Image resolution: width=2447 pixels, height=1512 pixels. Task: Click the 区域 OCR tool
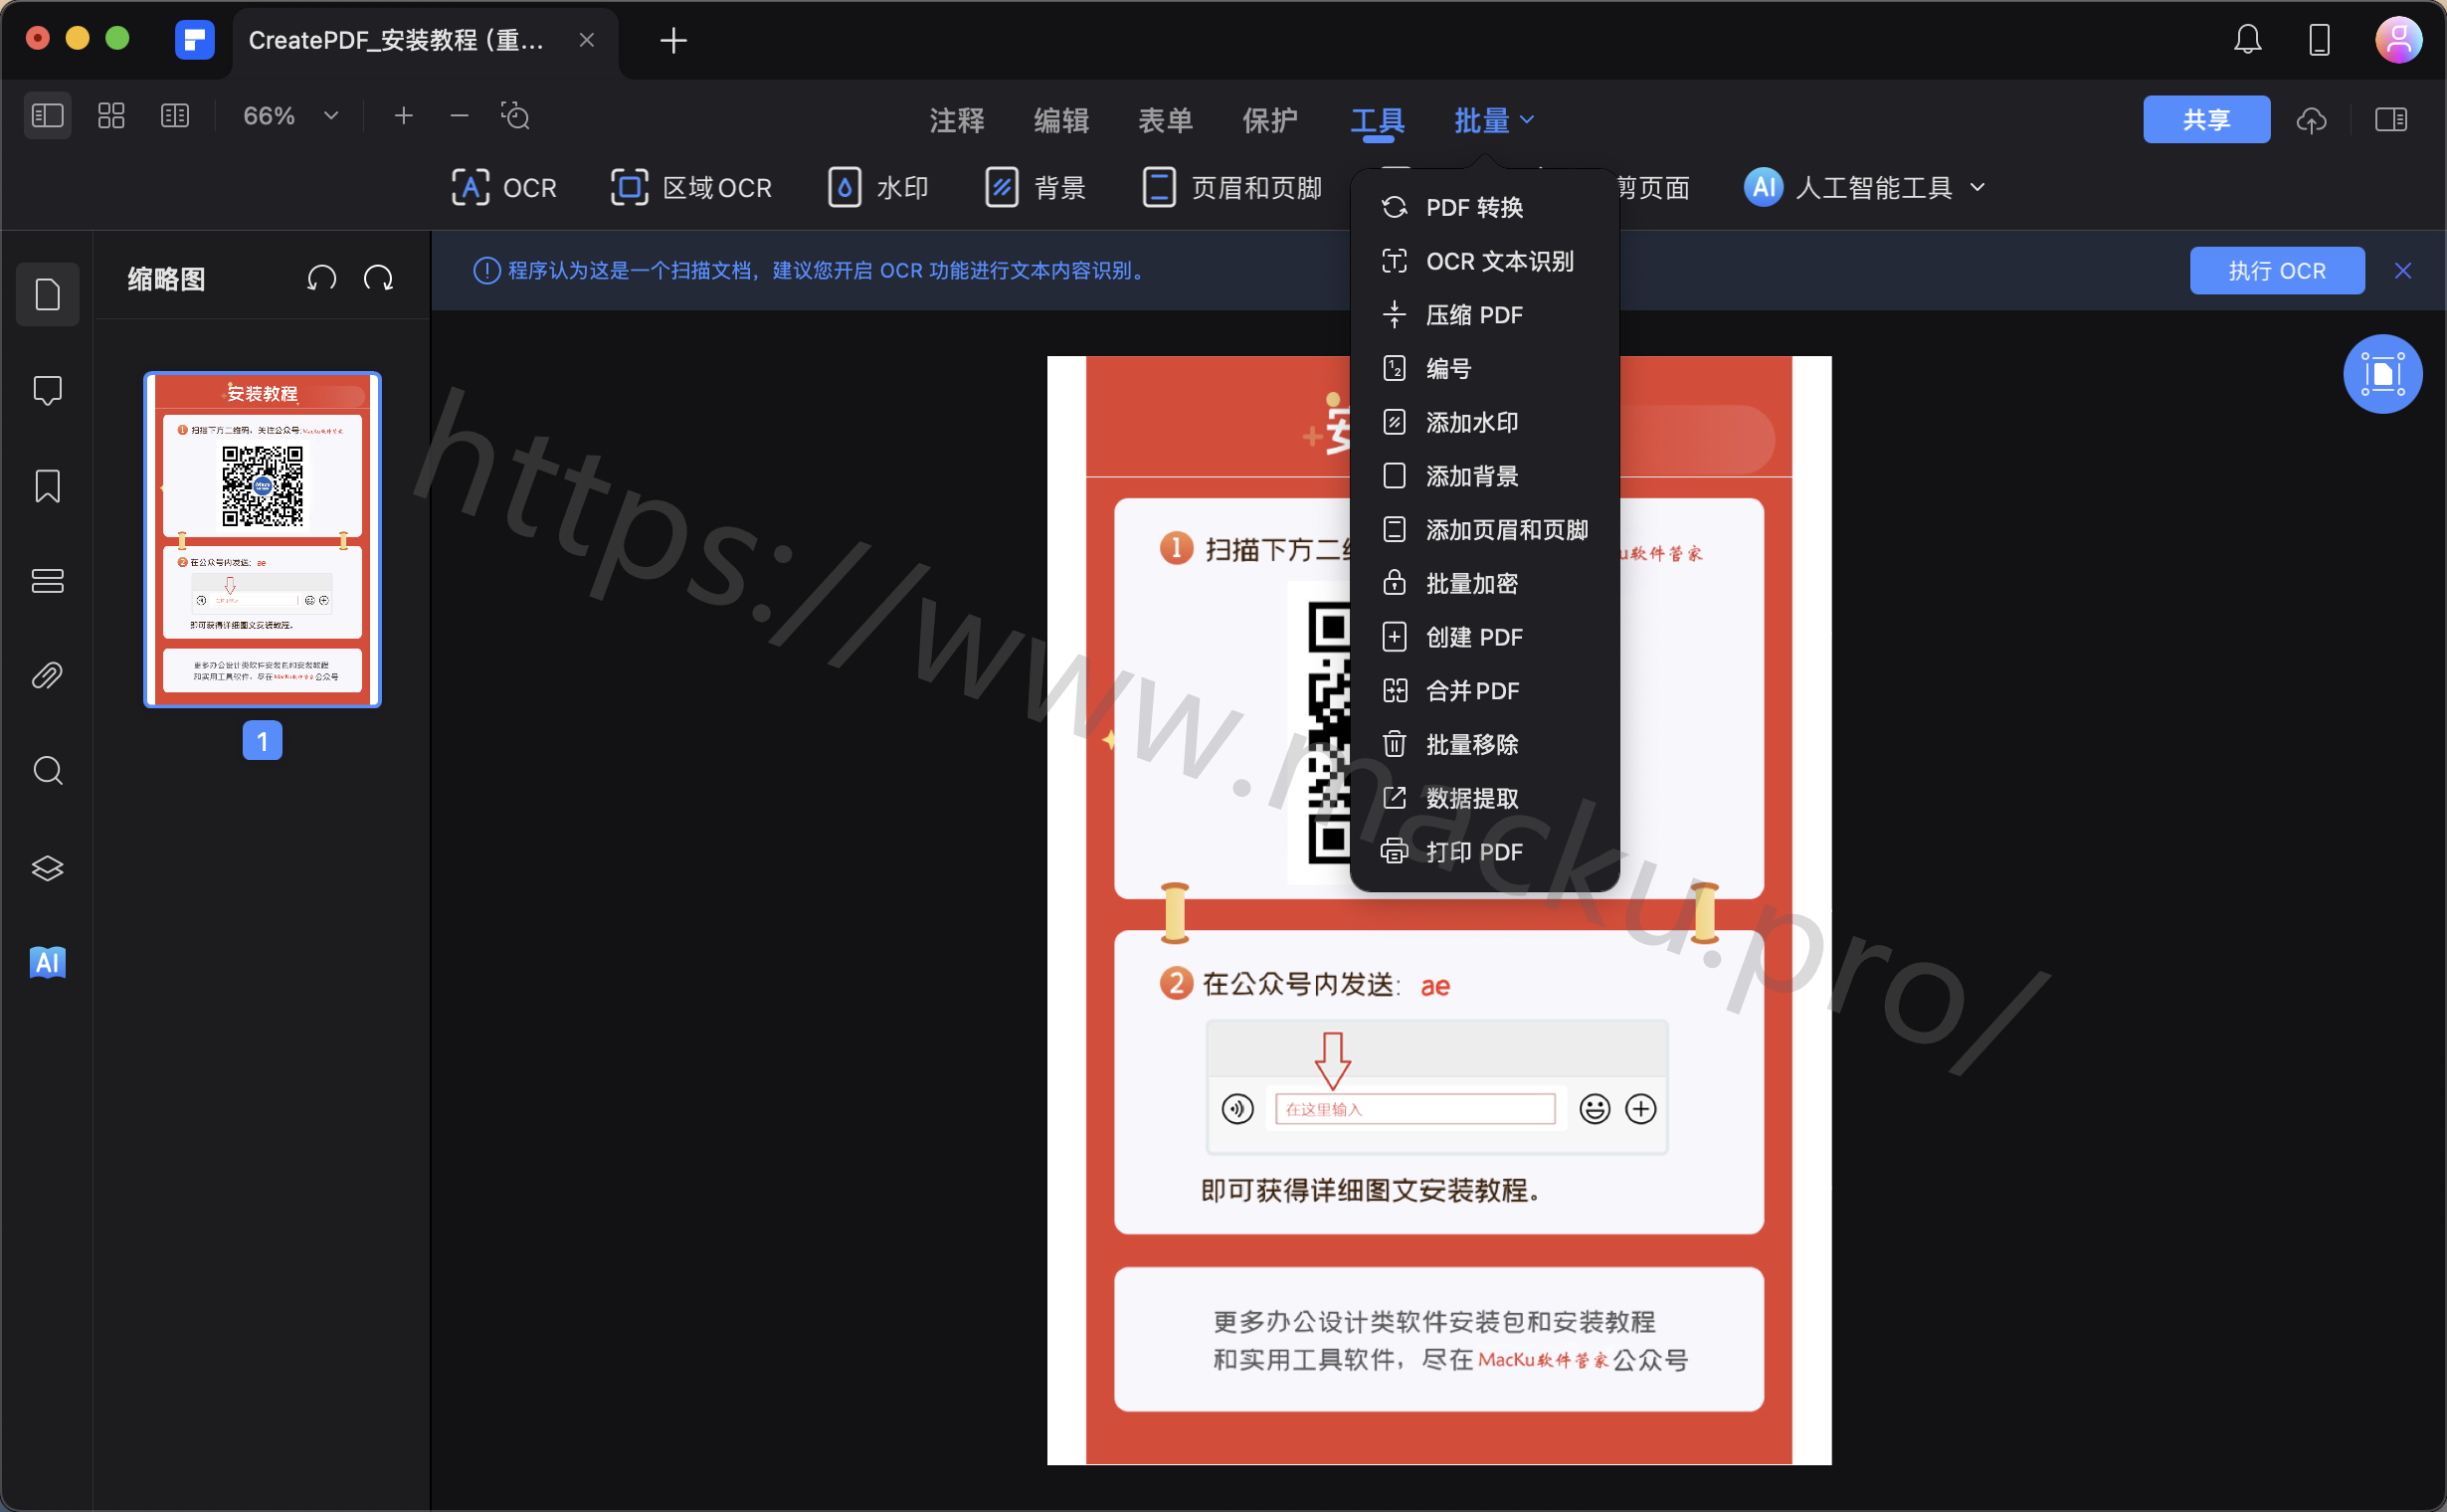pos(691,187)
